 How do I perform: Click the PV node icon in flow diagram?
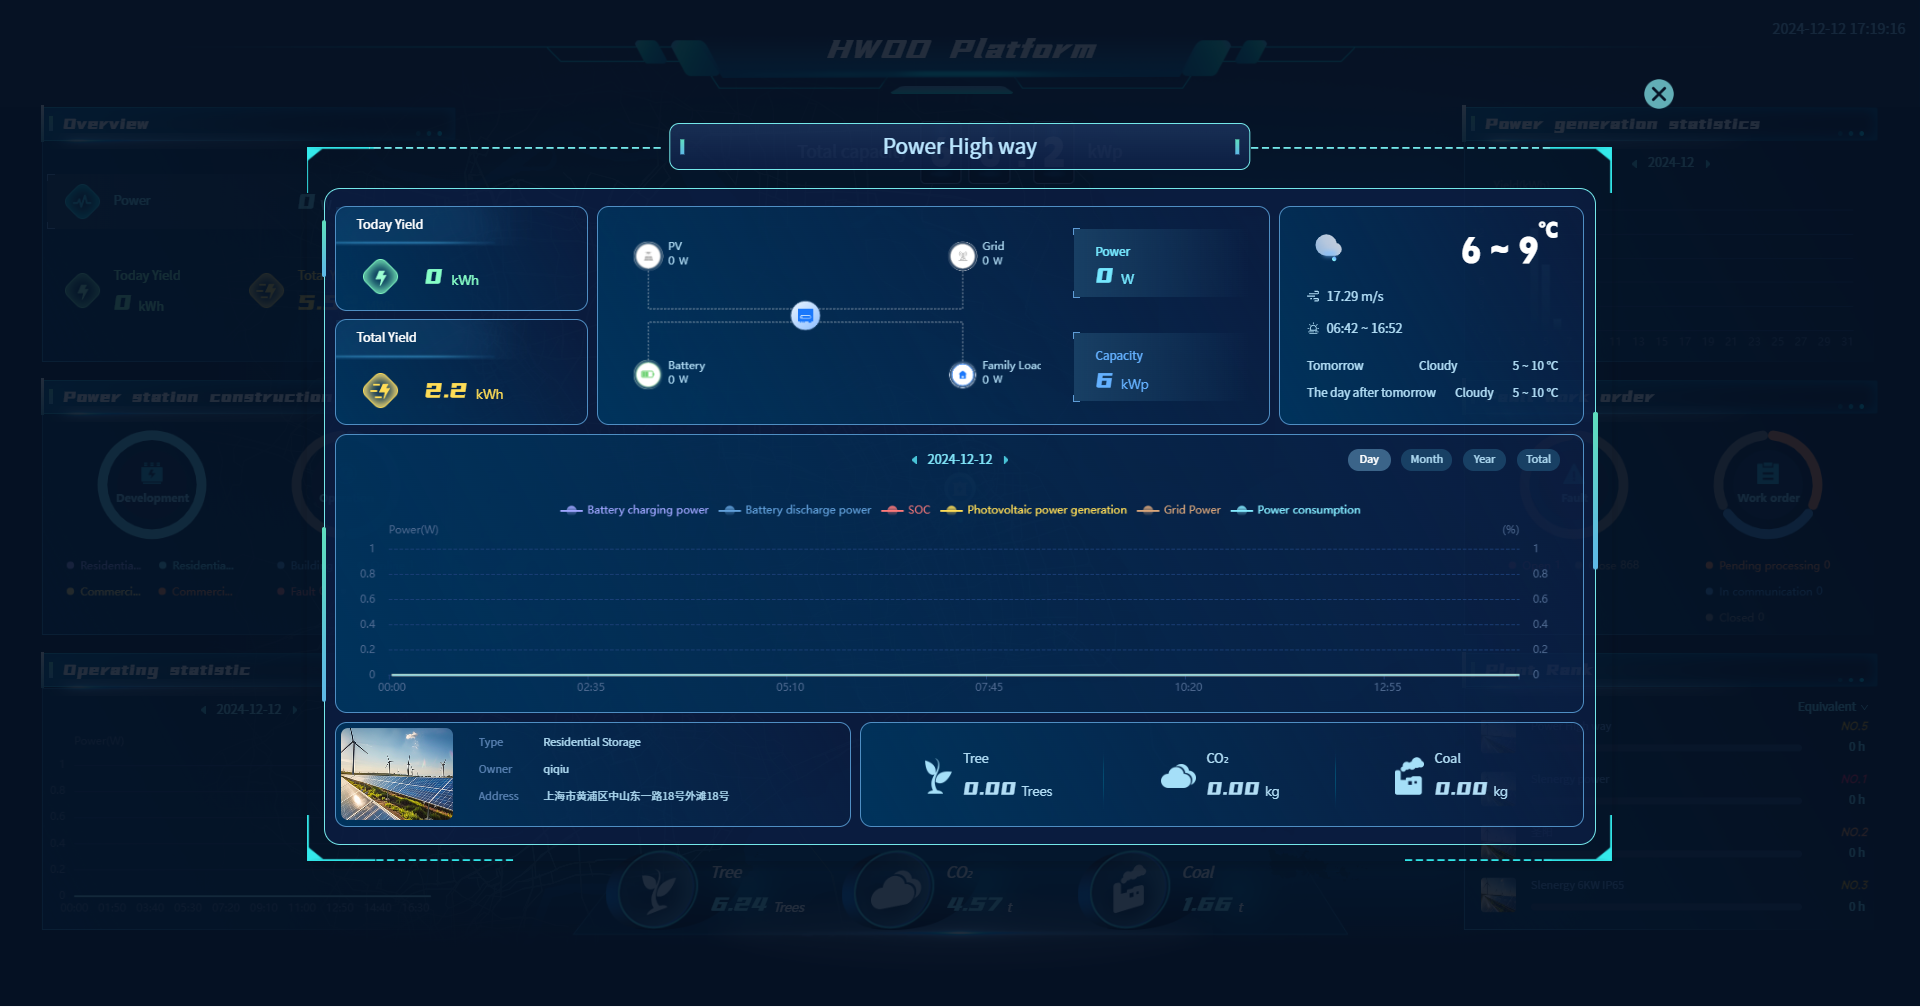(x=648, y=256)
